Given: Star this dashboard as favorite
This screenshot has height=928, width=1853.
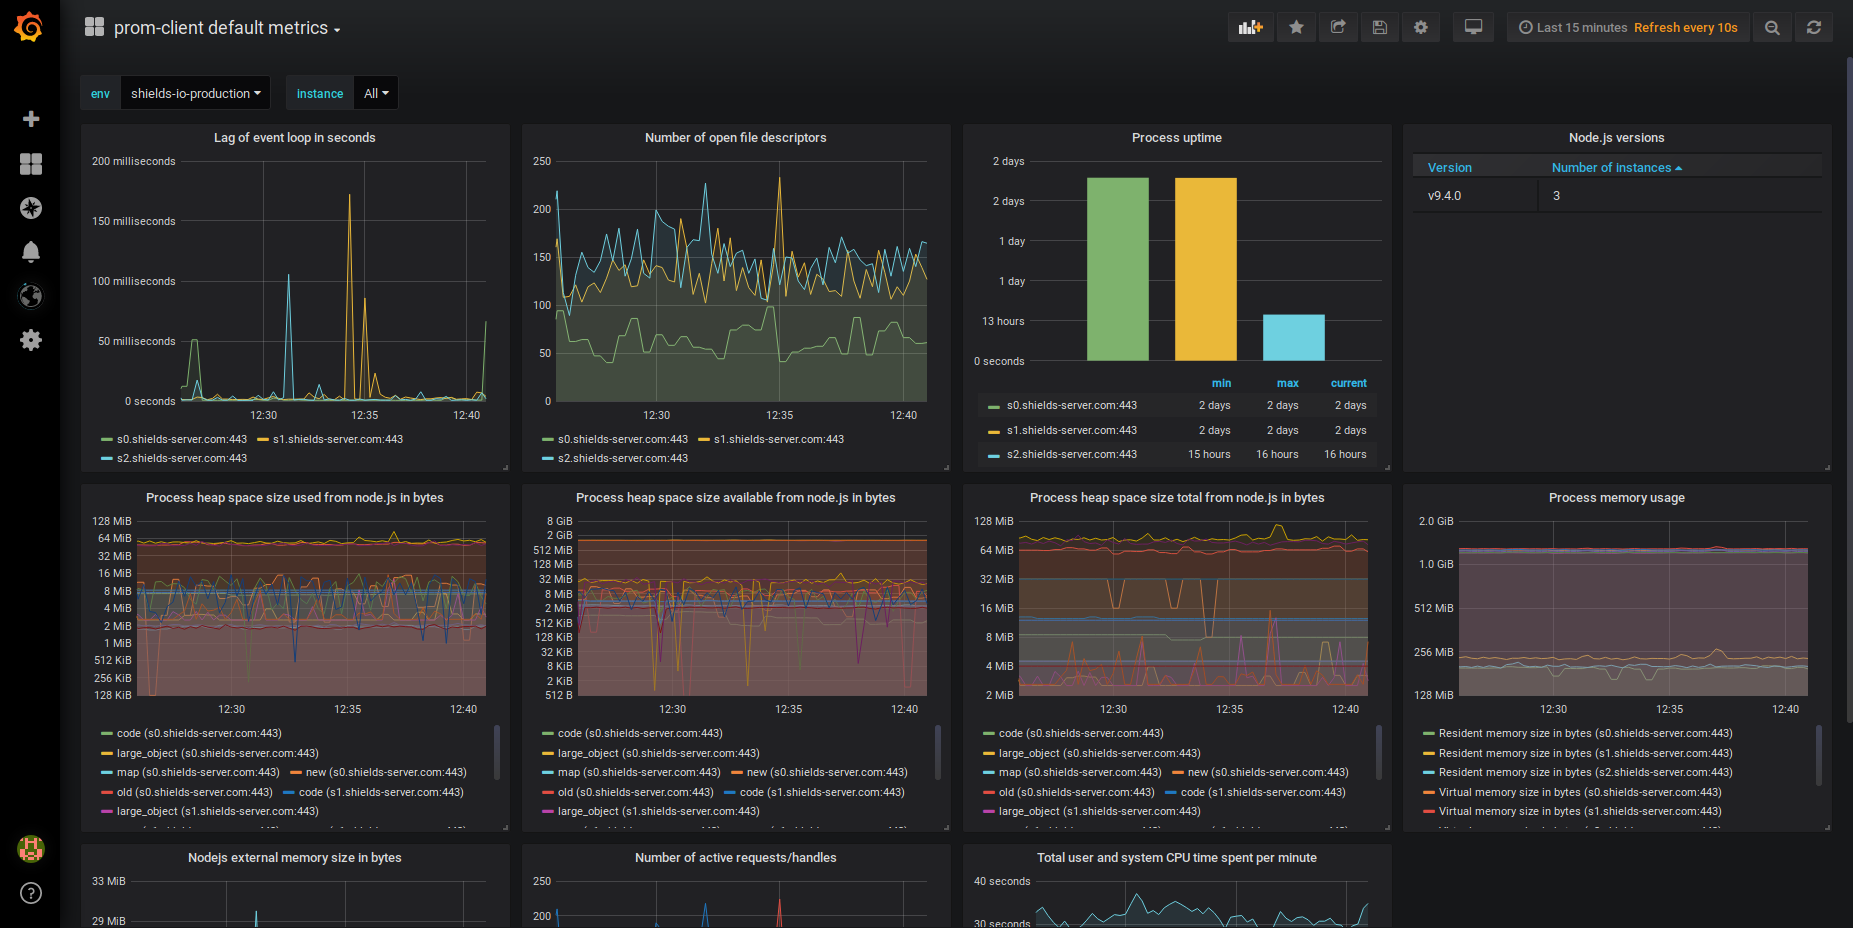Looking at the screenshot, I should [1297, 27].
